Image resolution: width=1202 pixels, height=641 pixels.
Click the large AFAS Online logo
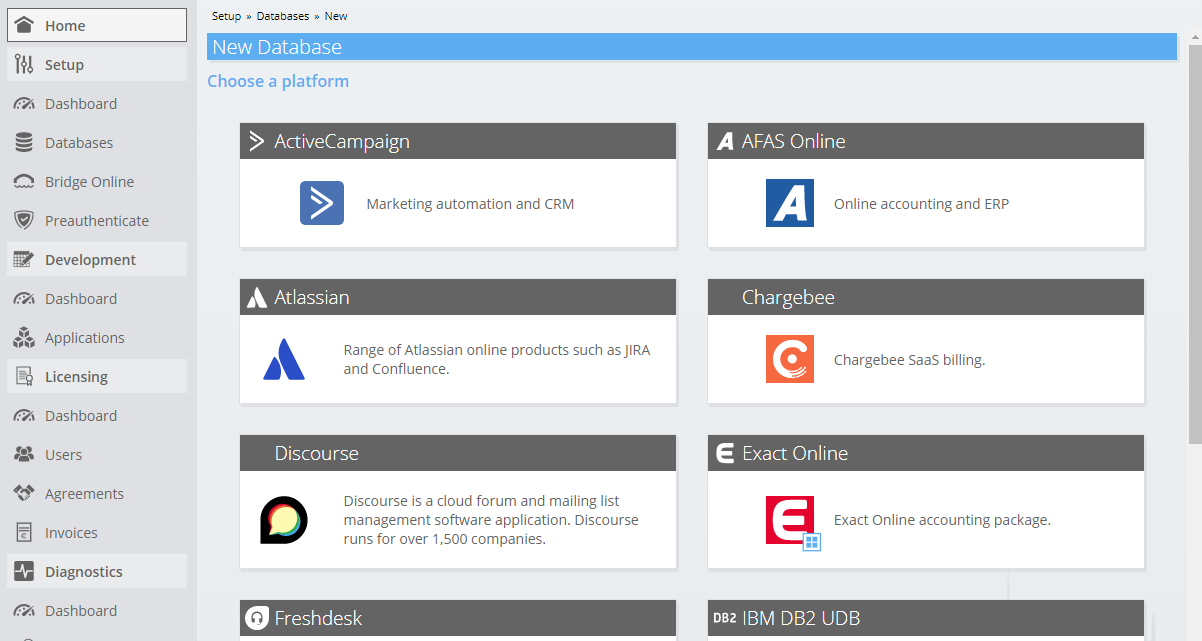tap(790, 203)
